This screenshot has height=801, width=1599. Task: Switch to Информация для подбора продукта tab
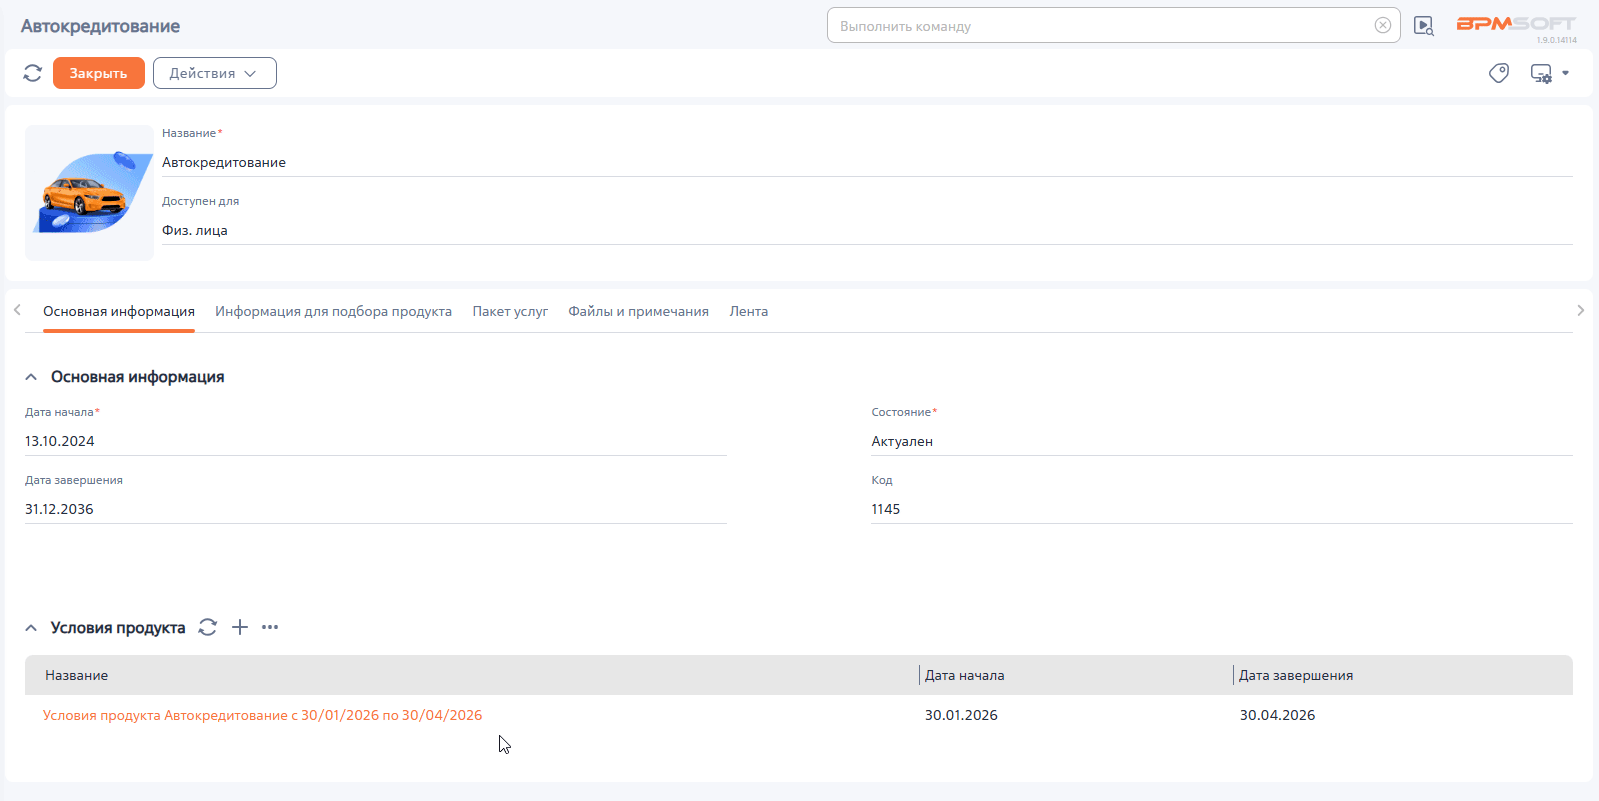pyautogui.click(x=333, y=311)
